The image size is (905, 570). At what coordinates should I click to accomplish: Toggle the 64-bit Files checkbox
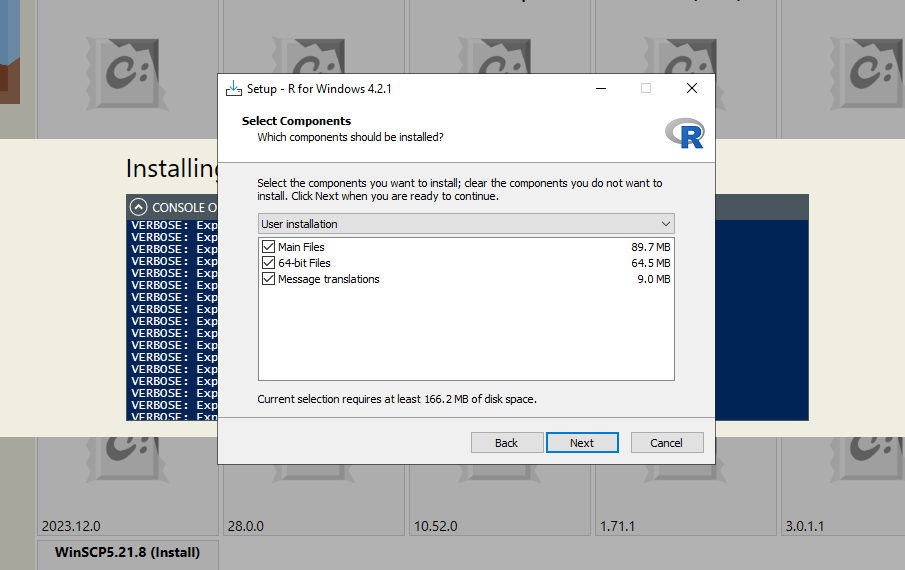pyautogui.click(x=268, y=263)
